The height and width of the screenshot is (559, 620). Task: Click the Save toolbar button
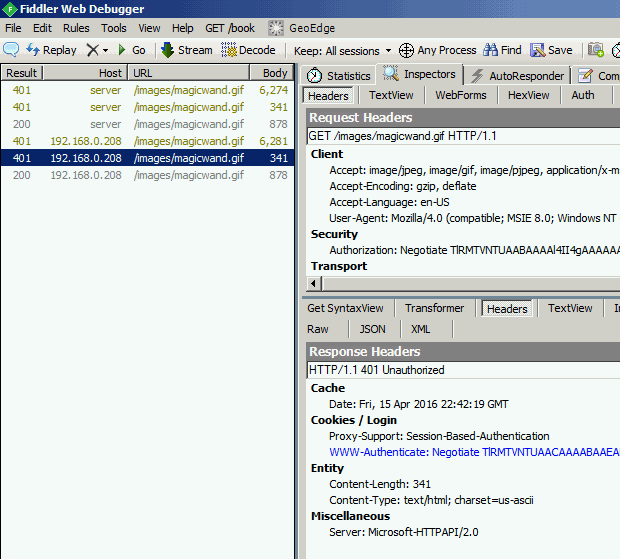click(x=552, y=50)
